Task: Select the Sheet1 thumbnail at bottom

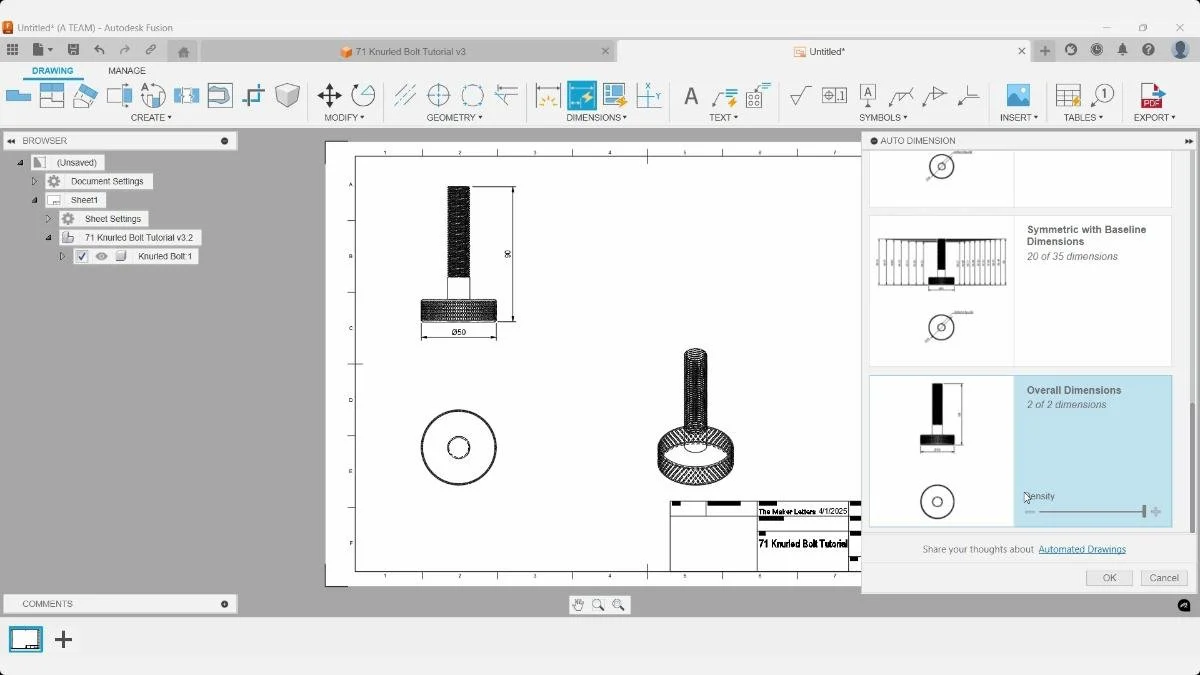Action: (x=26, y=639)
